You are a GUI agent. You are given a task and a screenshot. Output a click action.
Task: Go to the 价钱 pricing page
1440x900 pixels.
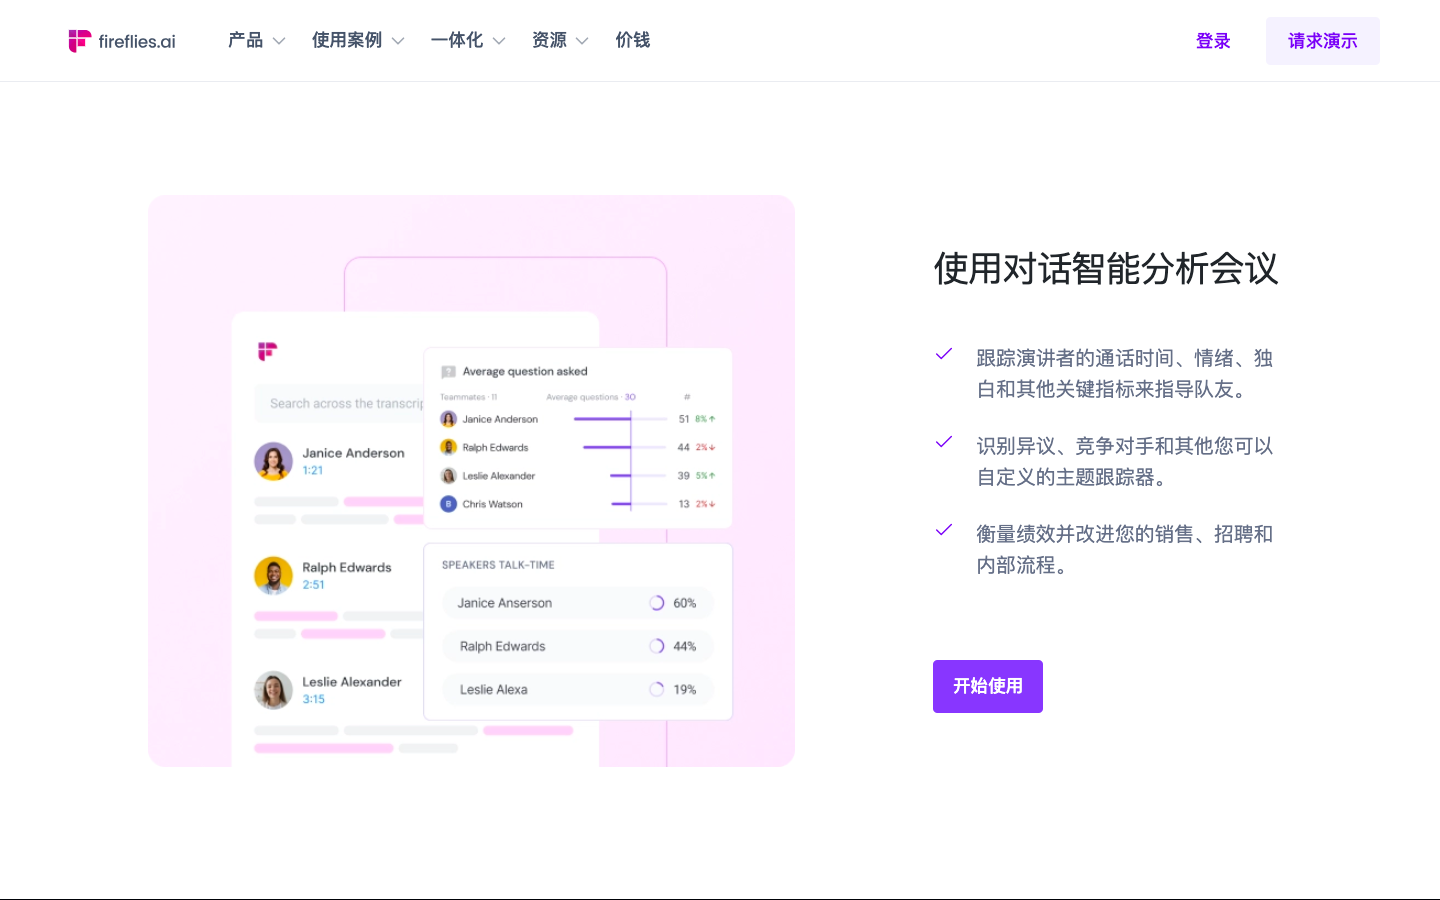pyautogui.click(x=632, y=41)
